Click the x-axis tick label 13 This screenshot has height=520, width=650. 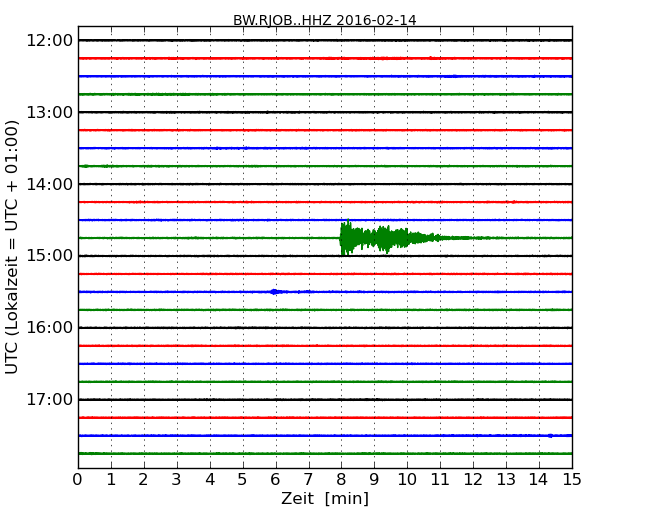point(506,480)
